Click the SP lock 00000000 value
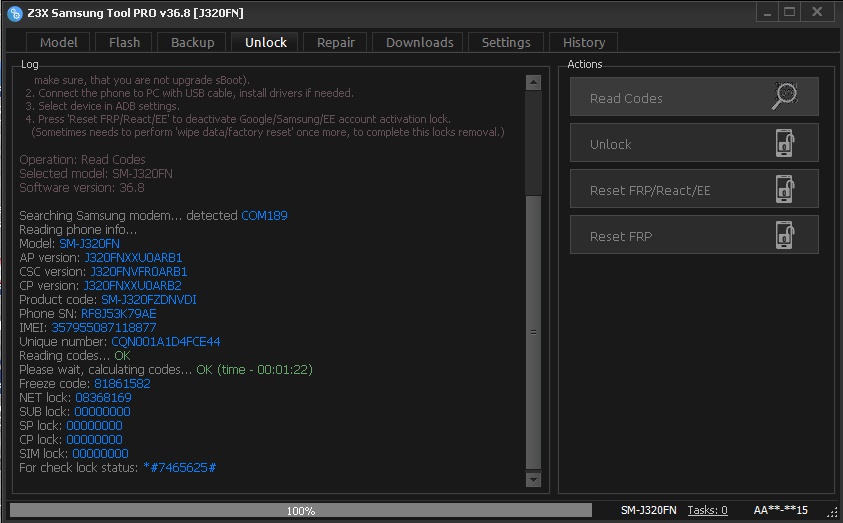The height and width of the screenshot is (523, 843). [x=94, y=425]
